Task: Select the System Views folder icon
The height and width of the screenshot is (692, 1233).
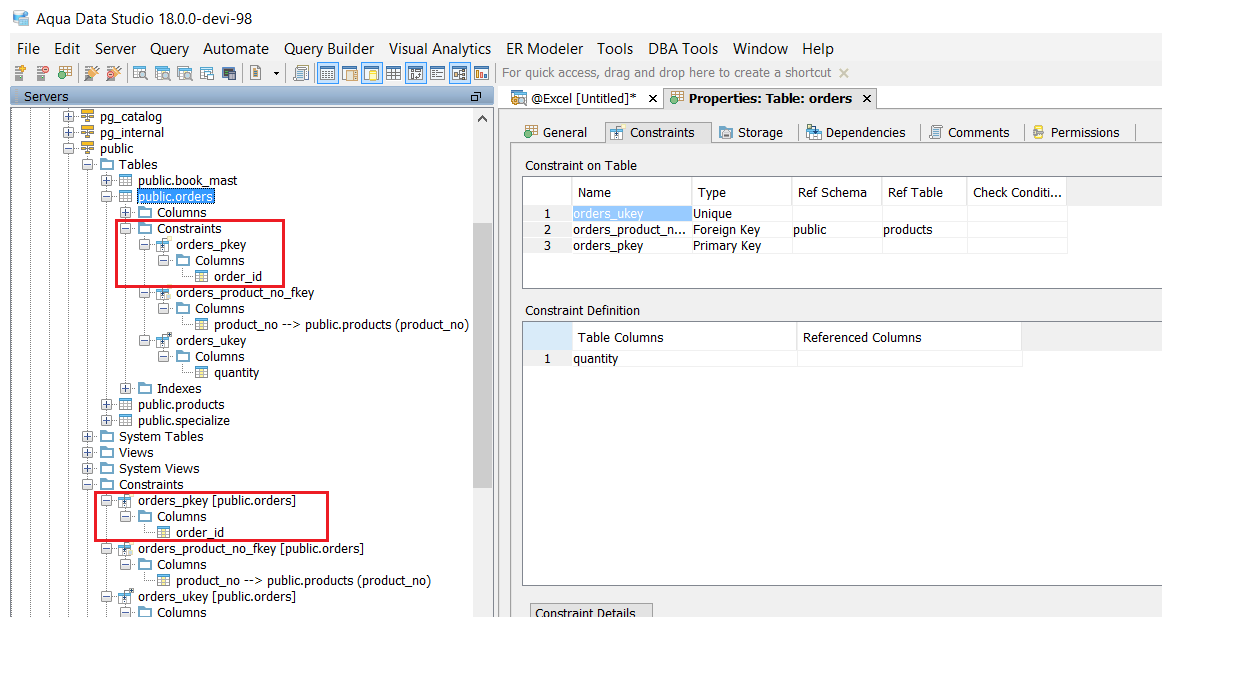Action: click(106, 469)
